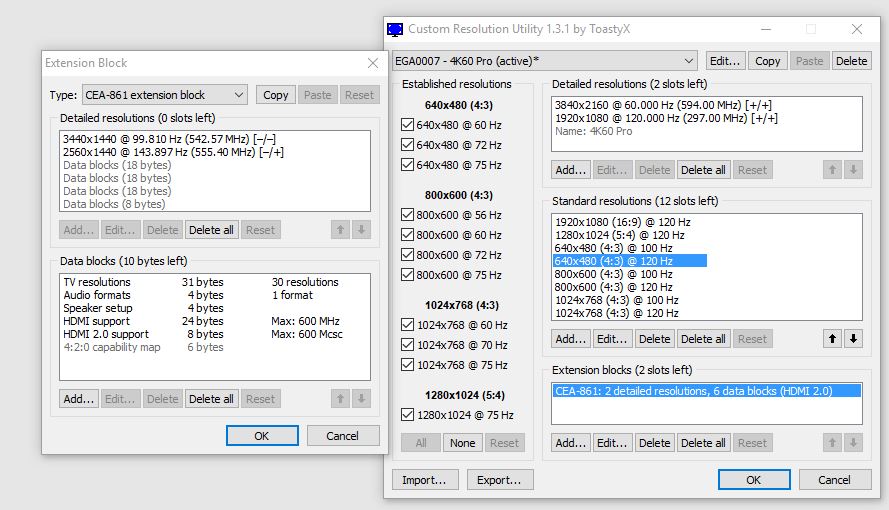Move standard resolution up with arrow button
889x510 pixels.
click(x=833, y=339)
